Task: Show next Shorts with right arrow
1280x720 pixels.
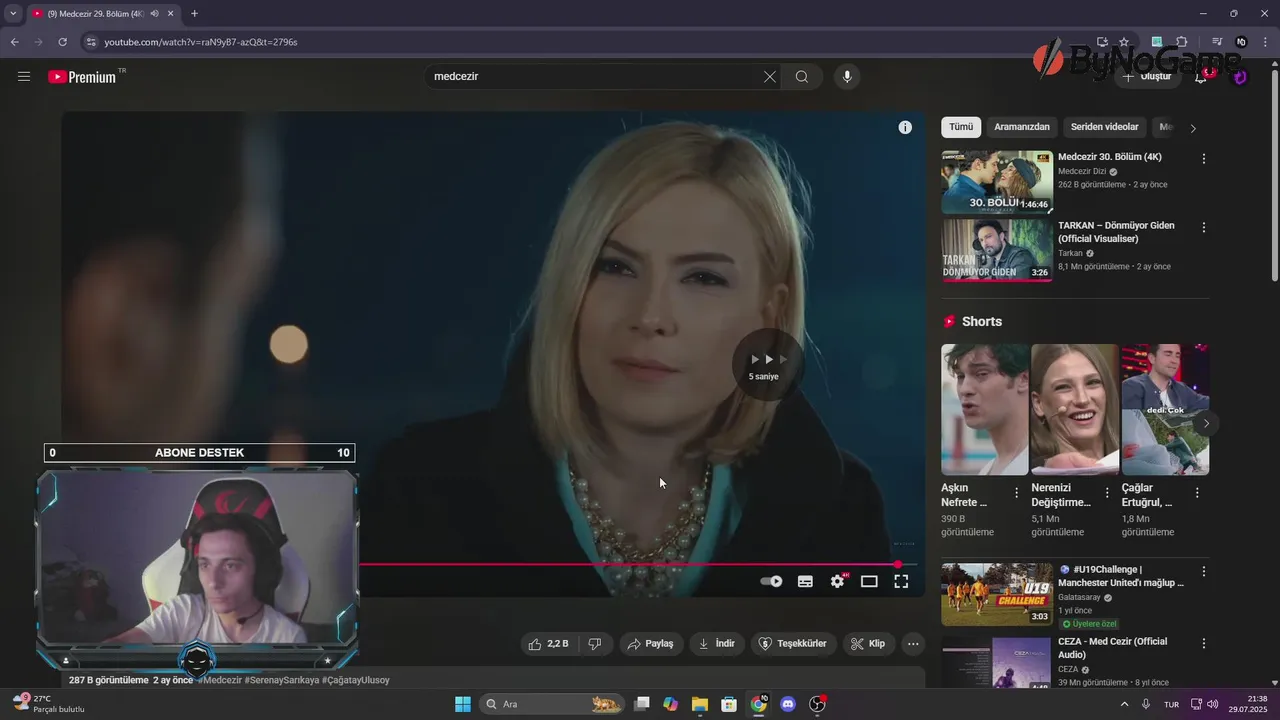Action: click(1206, 424)
